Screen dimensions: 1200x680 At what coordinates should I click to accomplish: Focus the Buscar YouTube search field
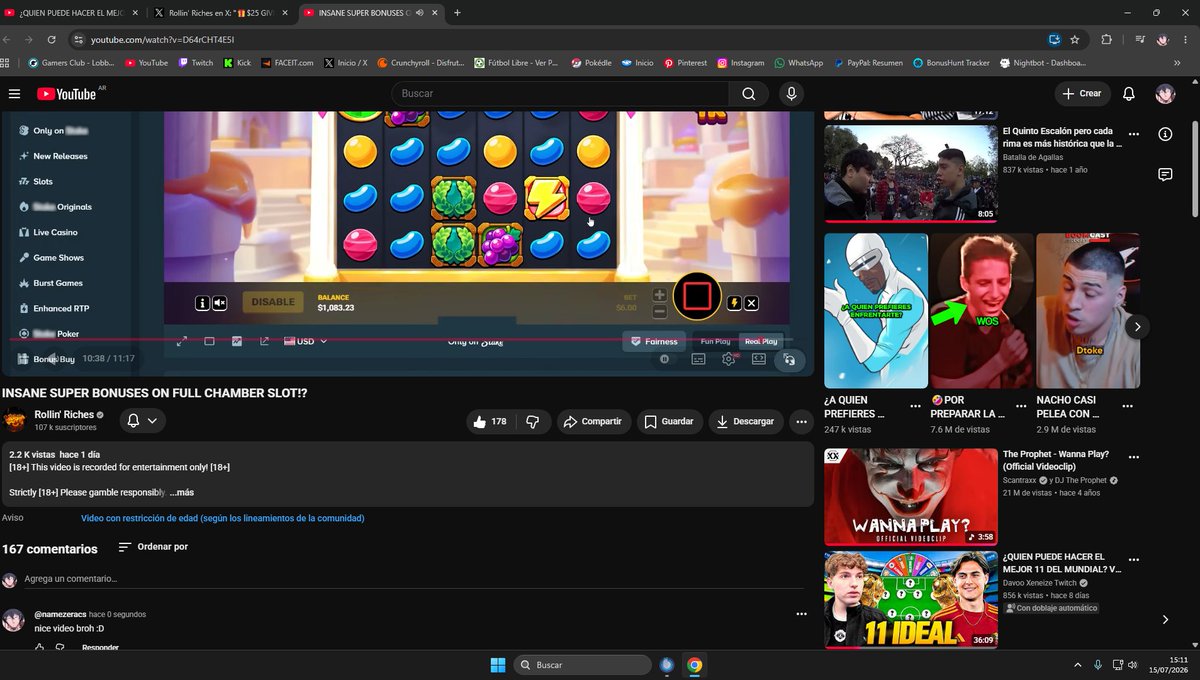(x=560, y=93)
